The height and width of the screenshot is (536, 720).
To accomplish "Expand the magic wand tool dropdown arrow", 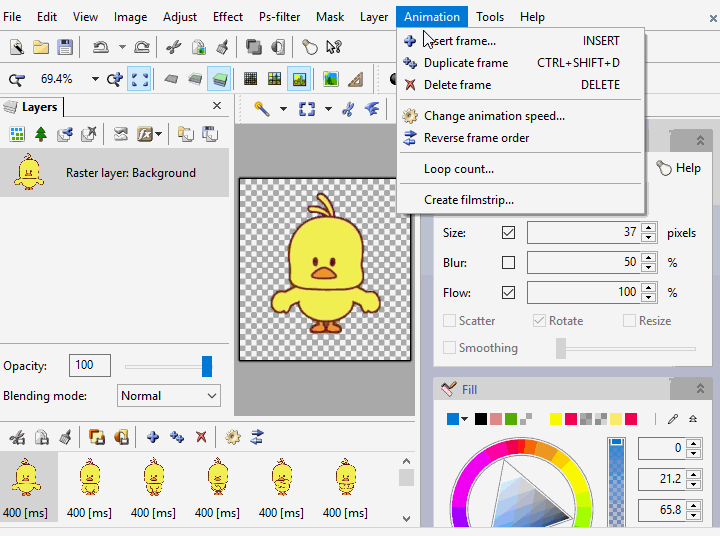I will [283, 109].
